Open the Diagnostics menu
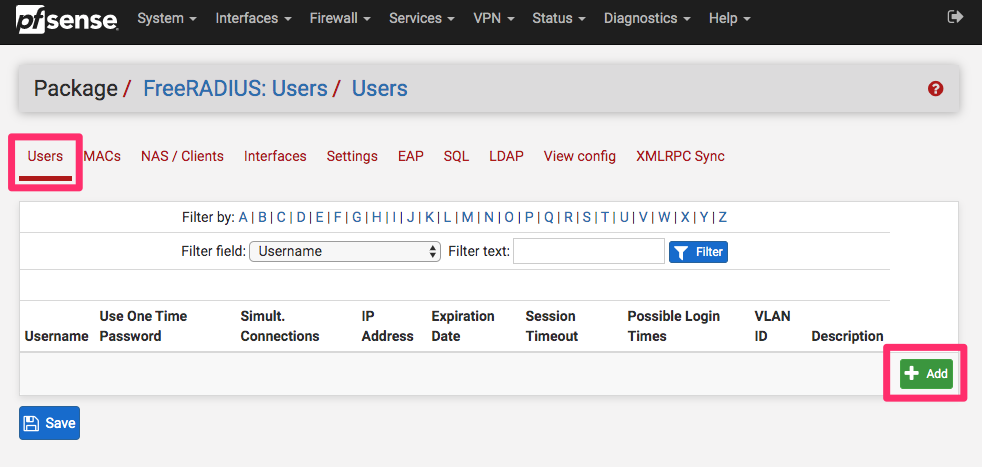The width and height of the screenshot is (982, 467). click(x=647, y=18)
